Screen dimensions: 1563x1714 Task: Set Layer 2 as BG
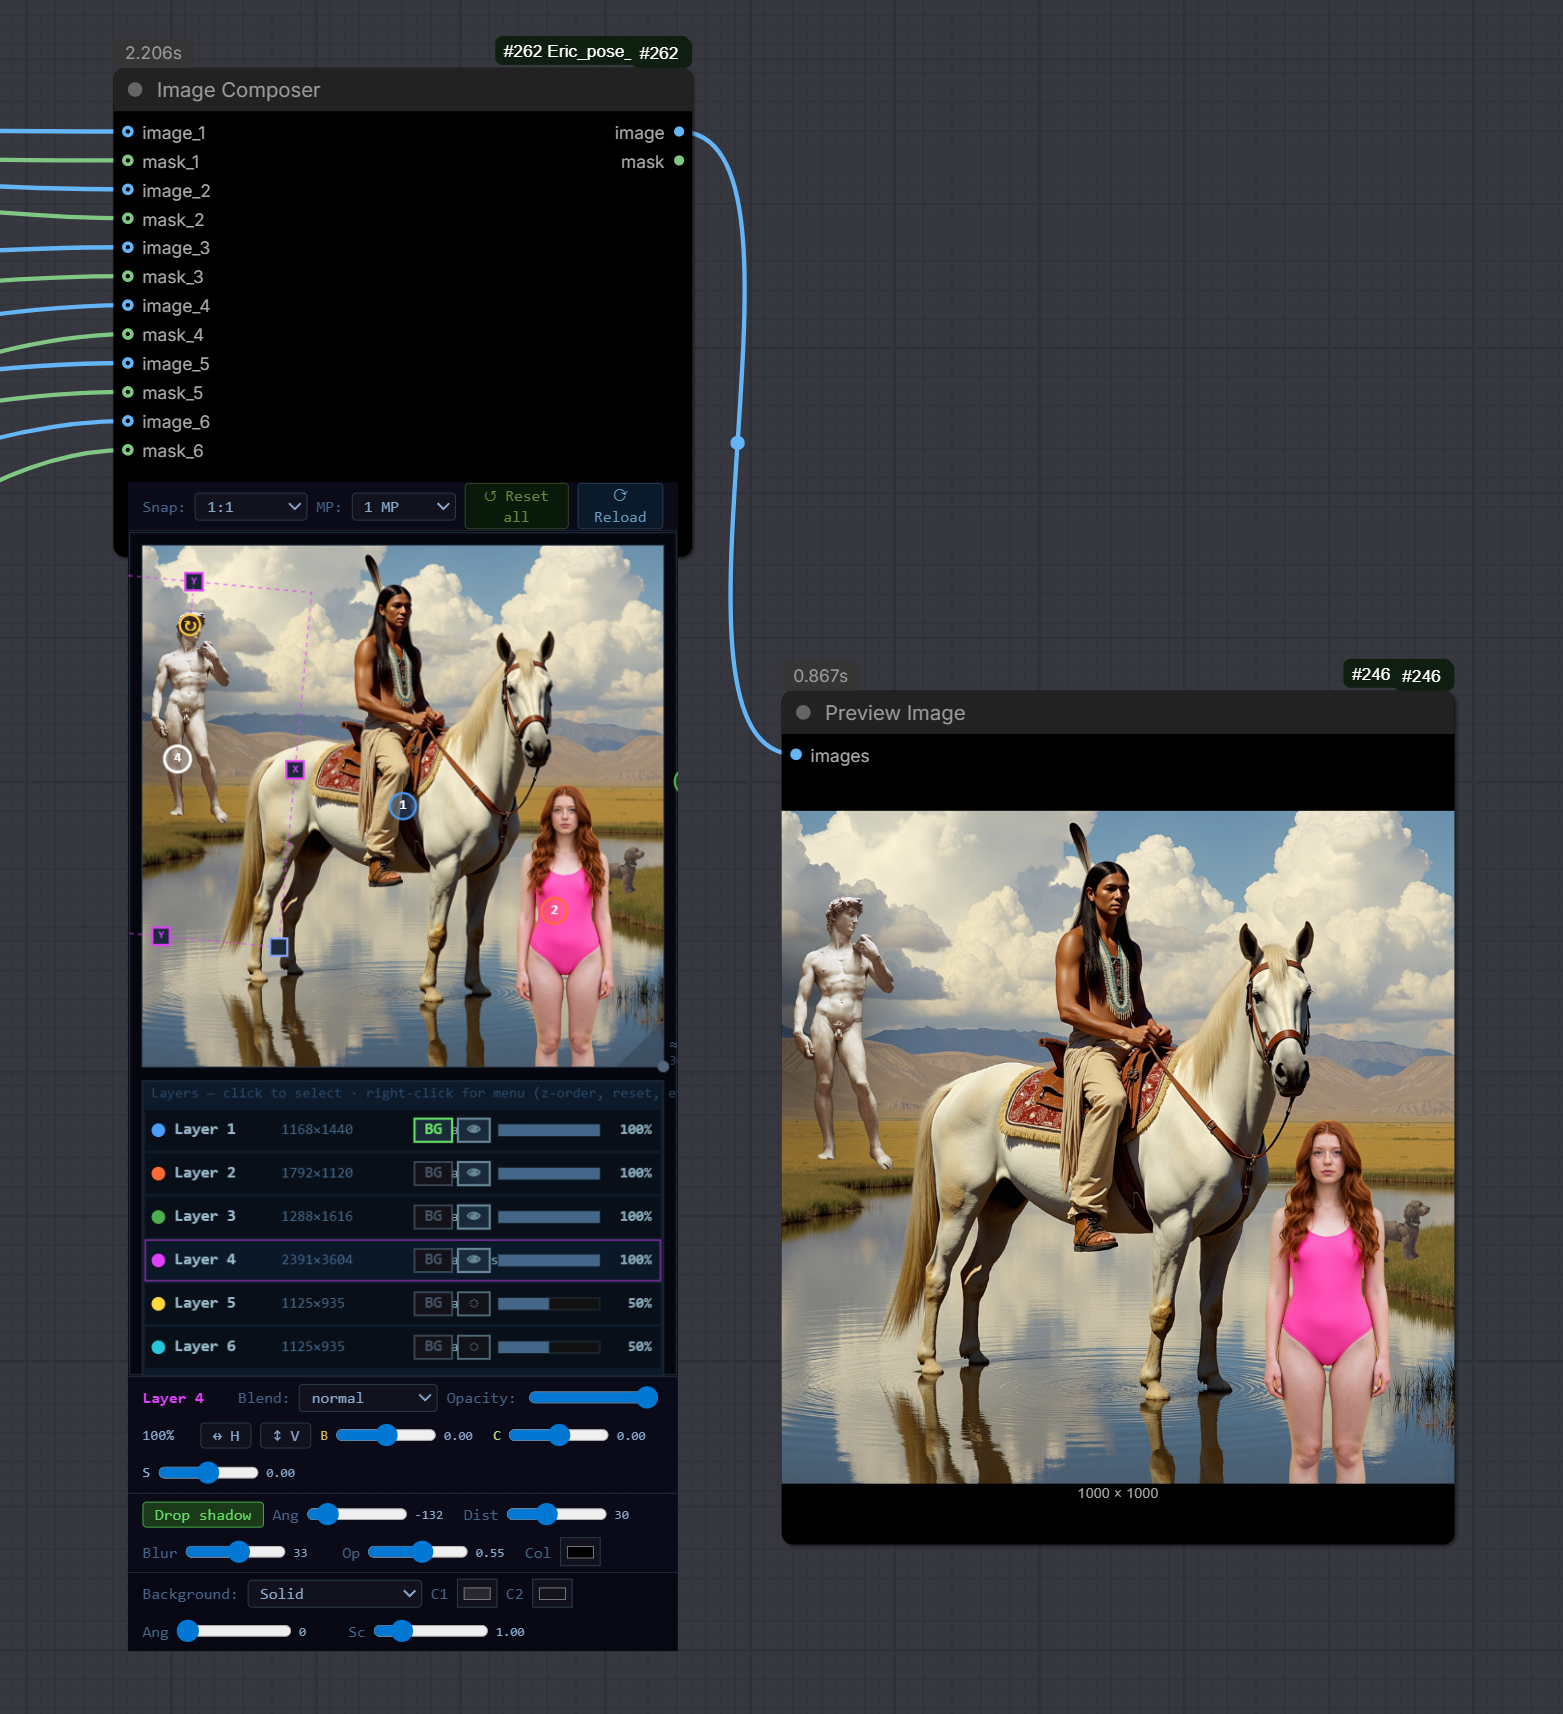(x=433, y=1173)
